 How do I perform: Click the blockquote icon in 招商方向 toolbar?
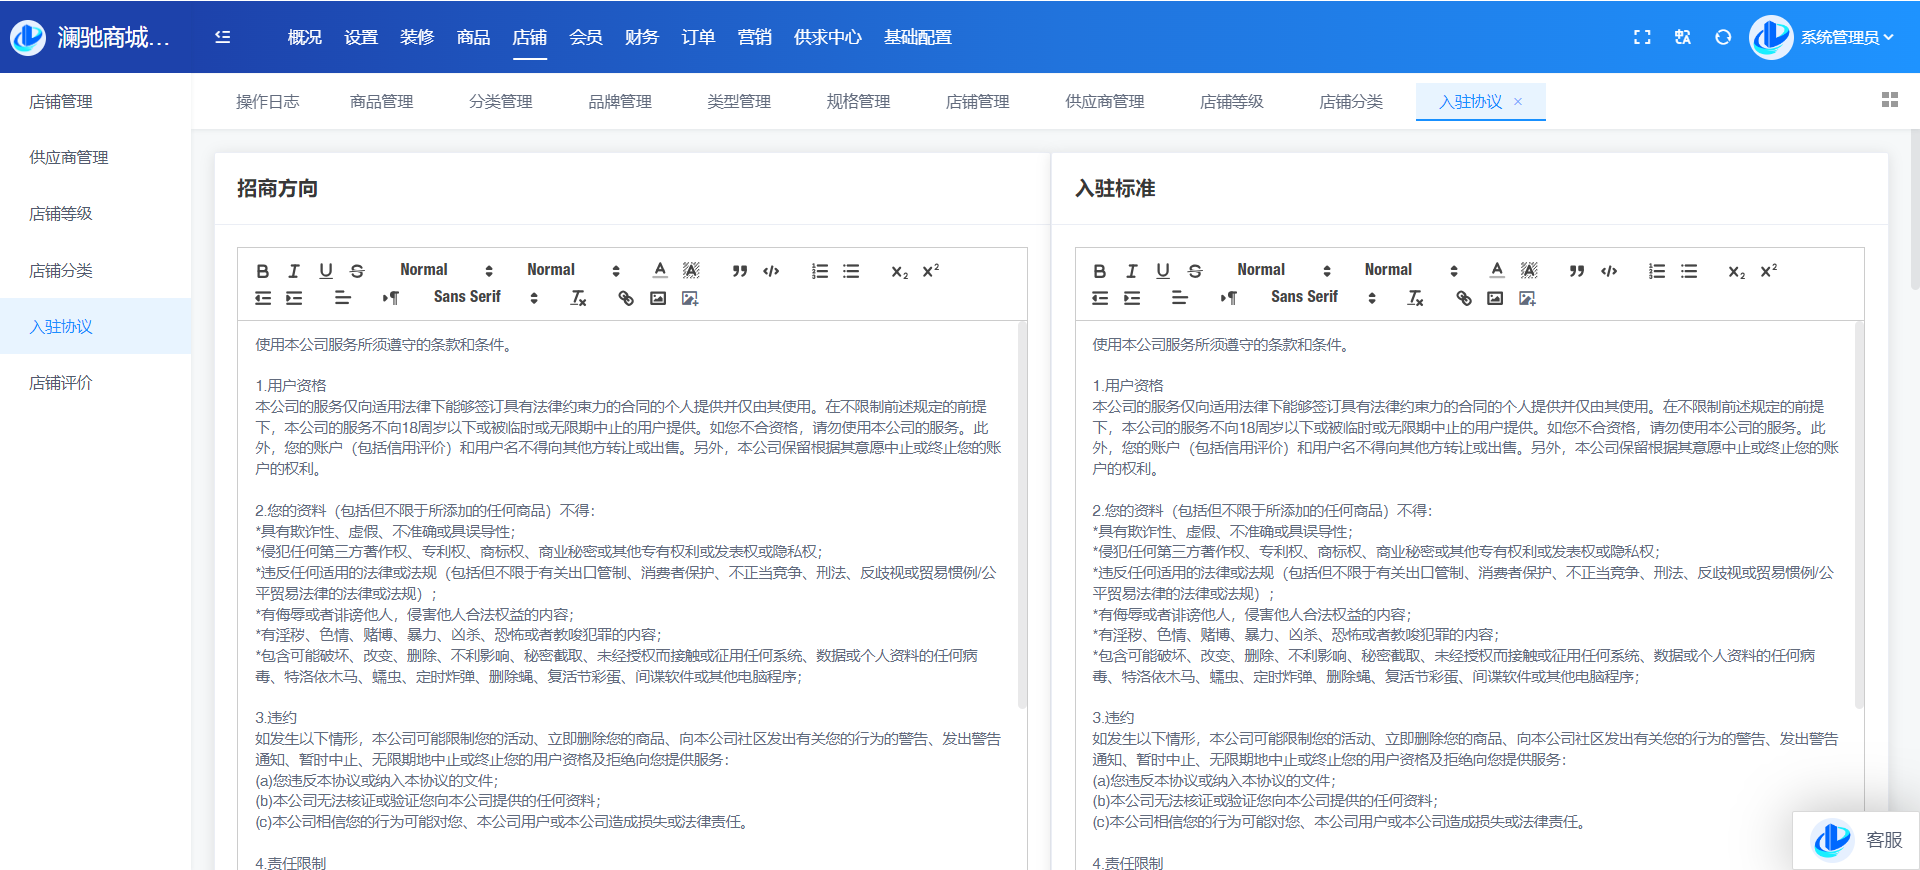[x=739, y=271]
